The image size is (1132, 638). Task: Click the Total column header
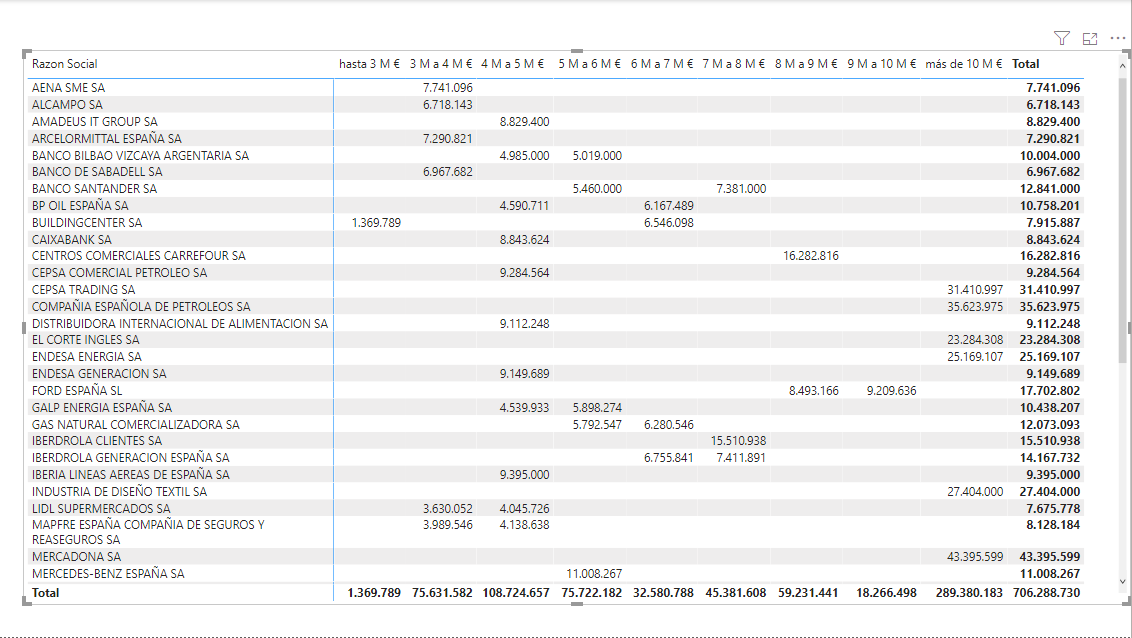coord(1026,64)
